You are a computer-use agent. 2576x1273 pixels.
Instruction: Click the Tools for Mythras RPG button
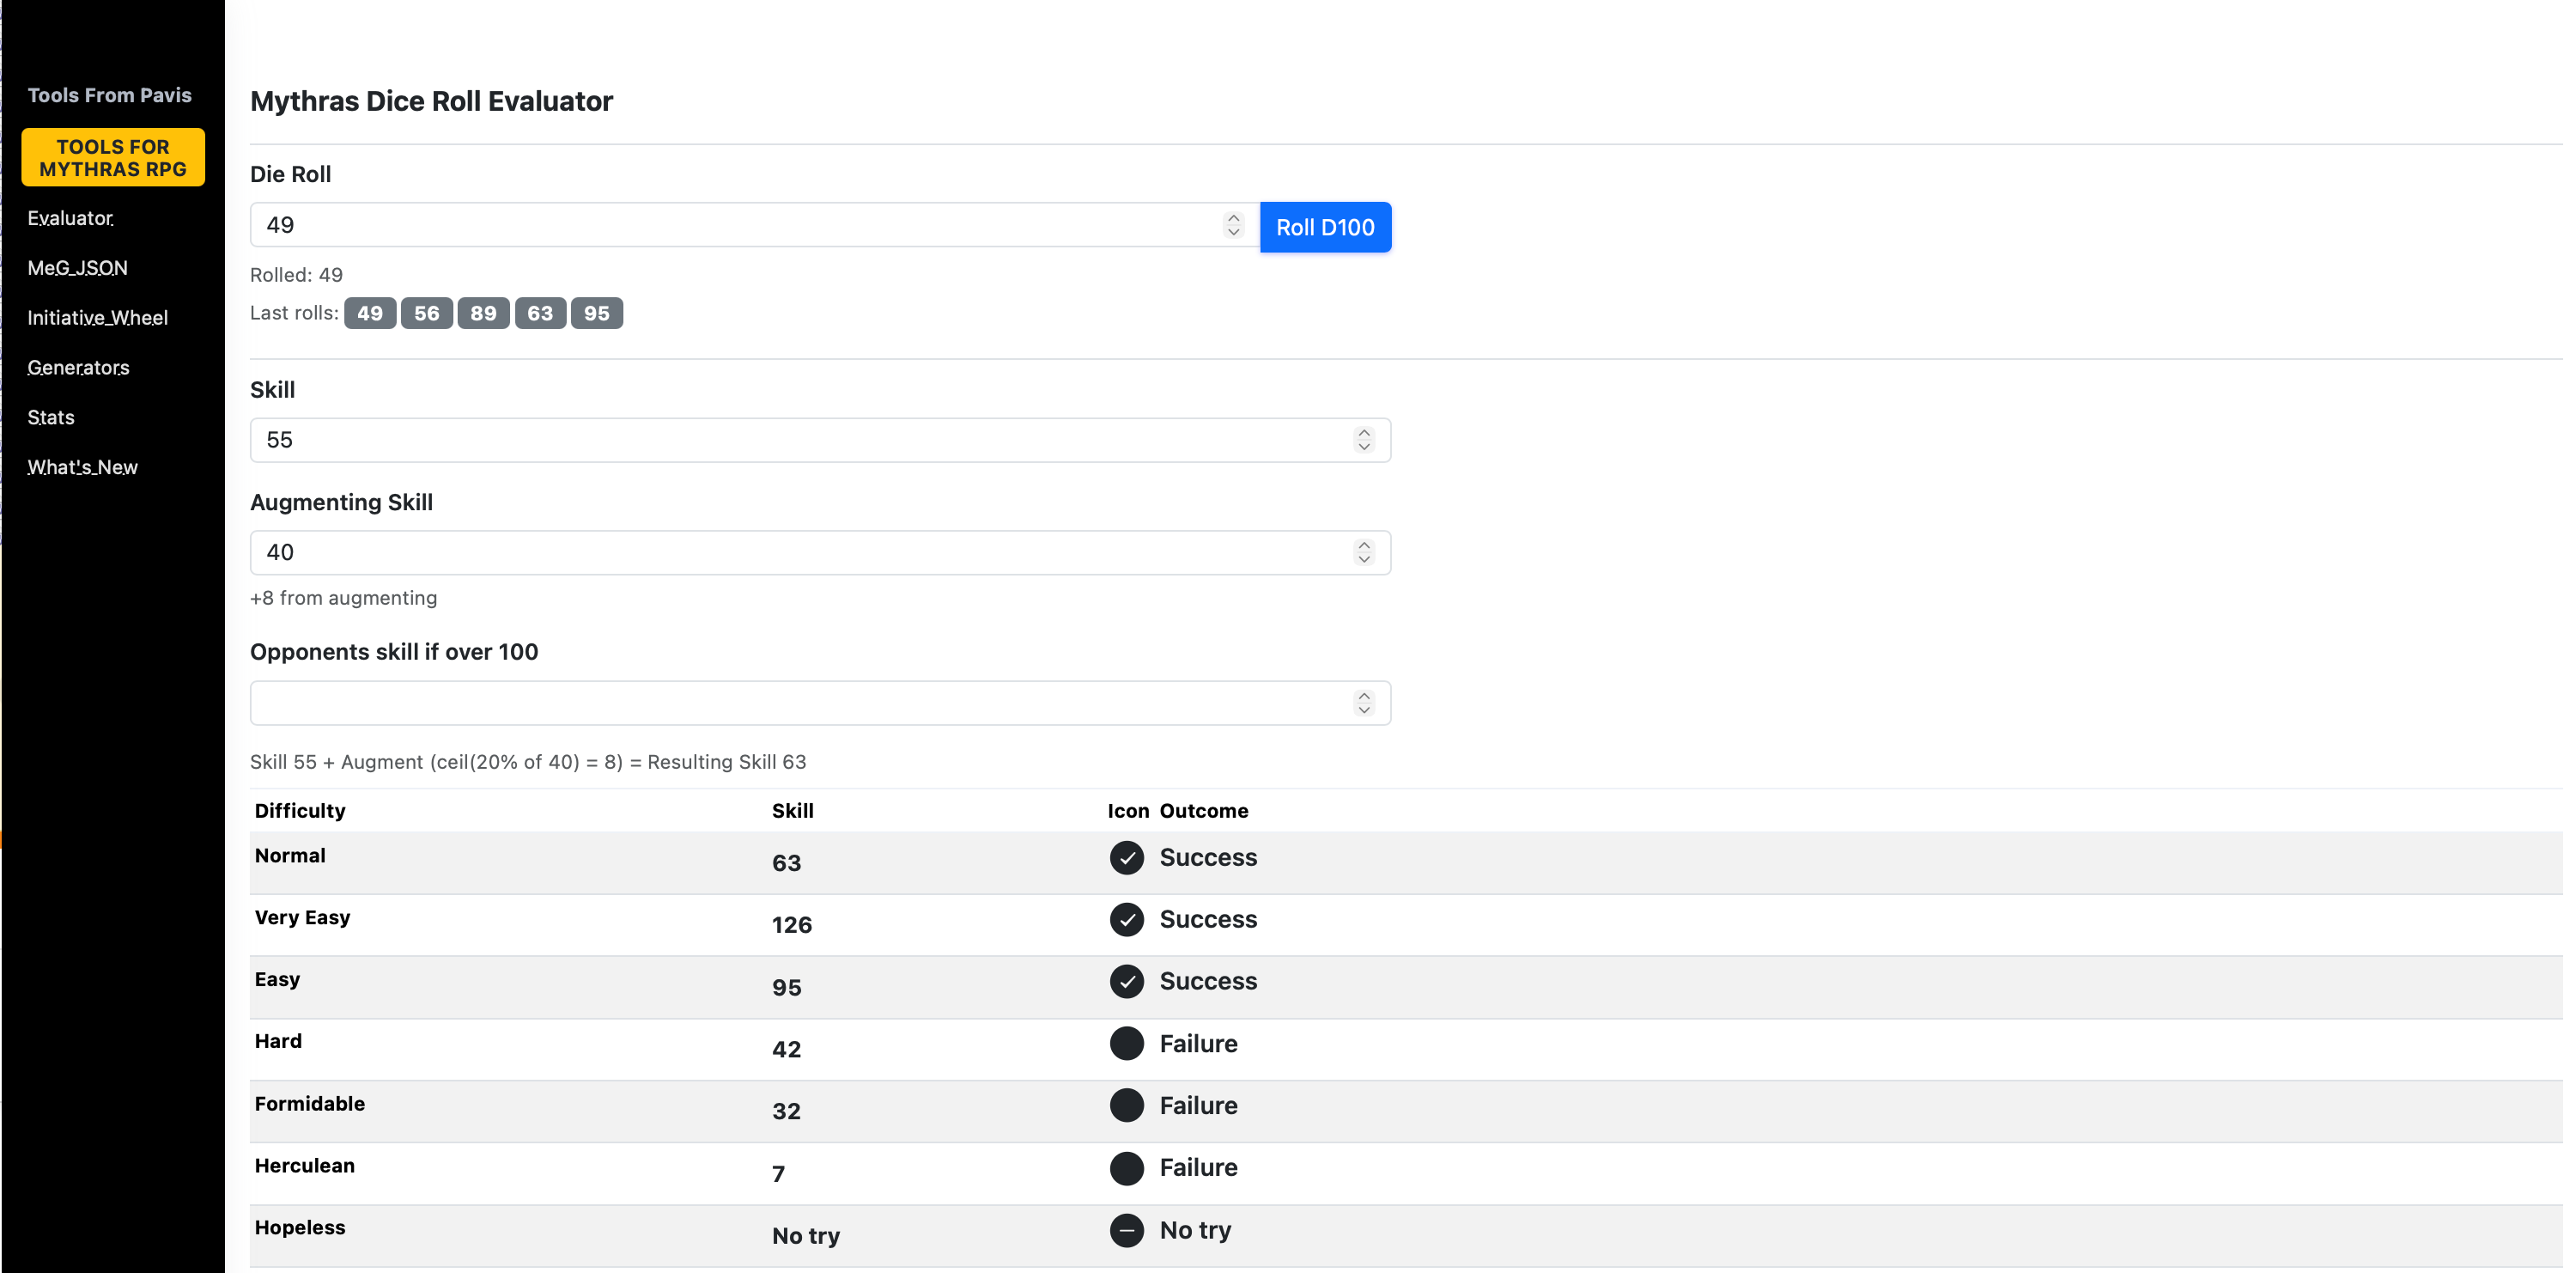coord(113,158)
